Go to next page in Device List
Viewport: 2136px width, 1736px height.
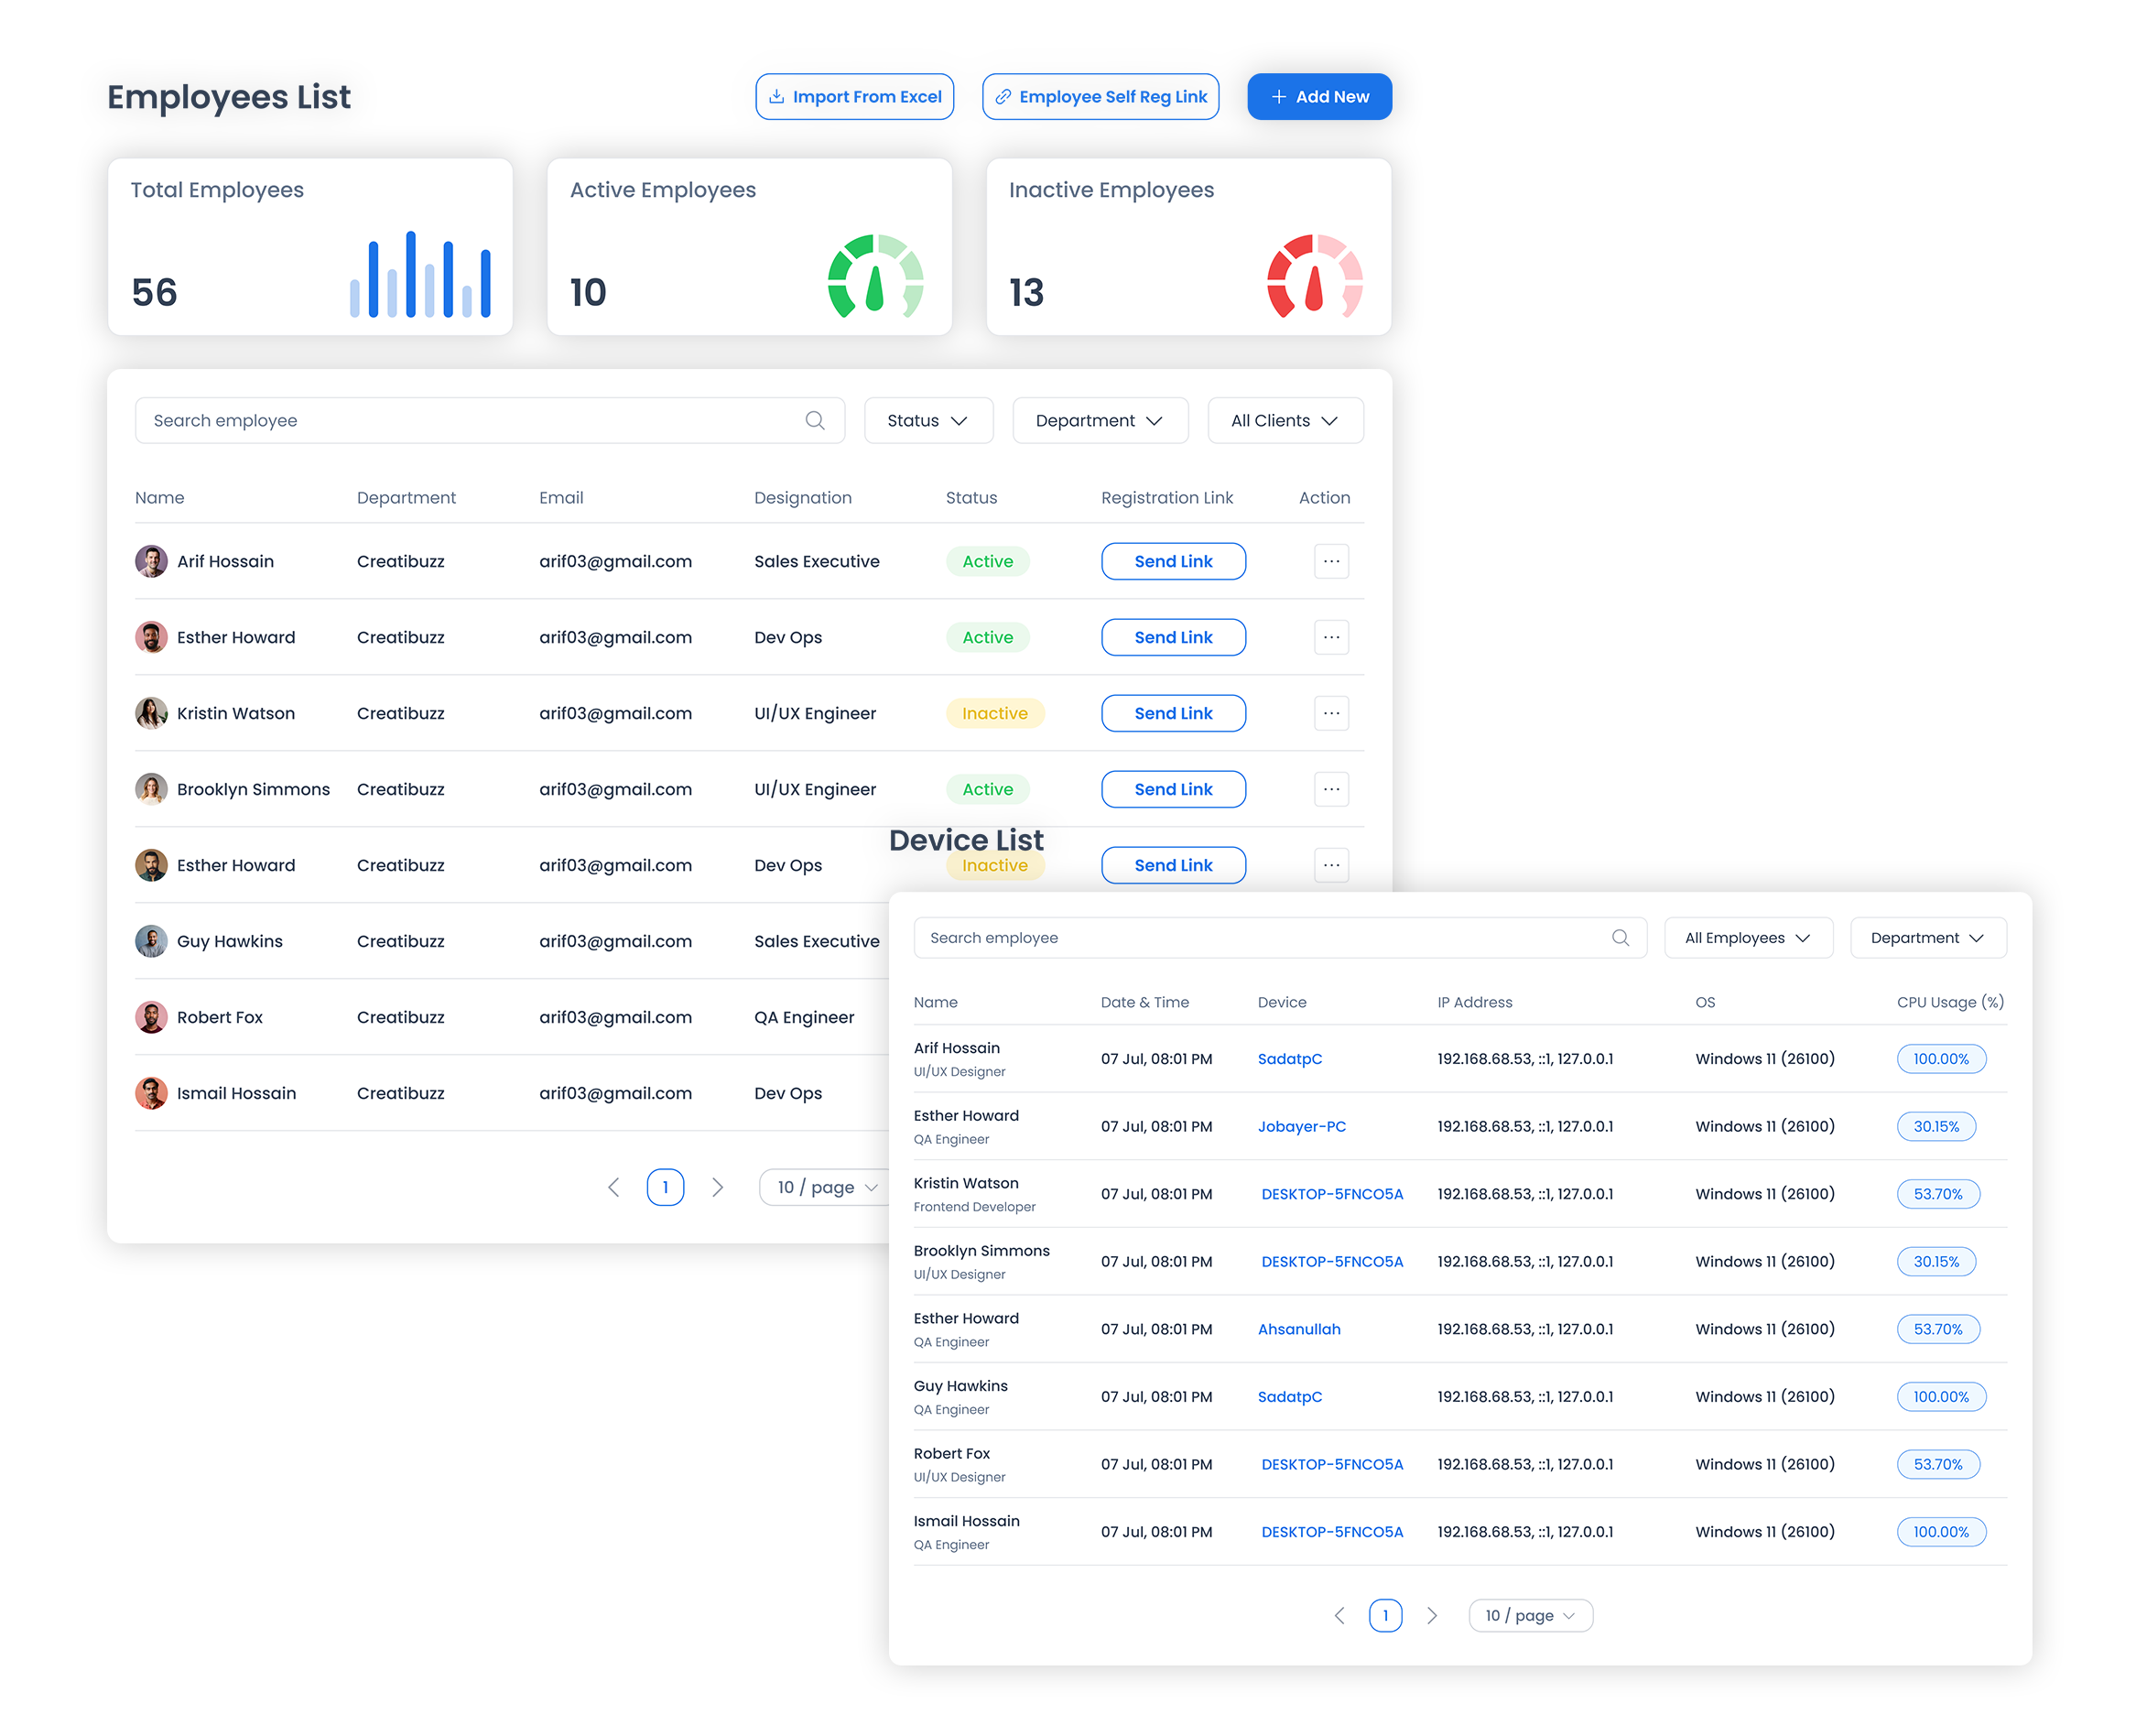(x=1432, y=1616)
